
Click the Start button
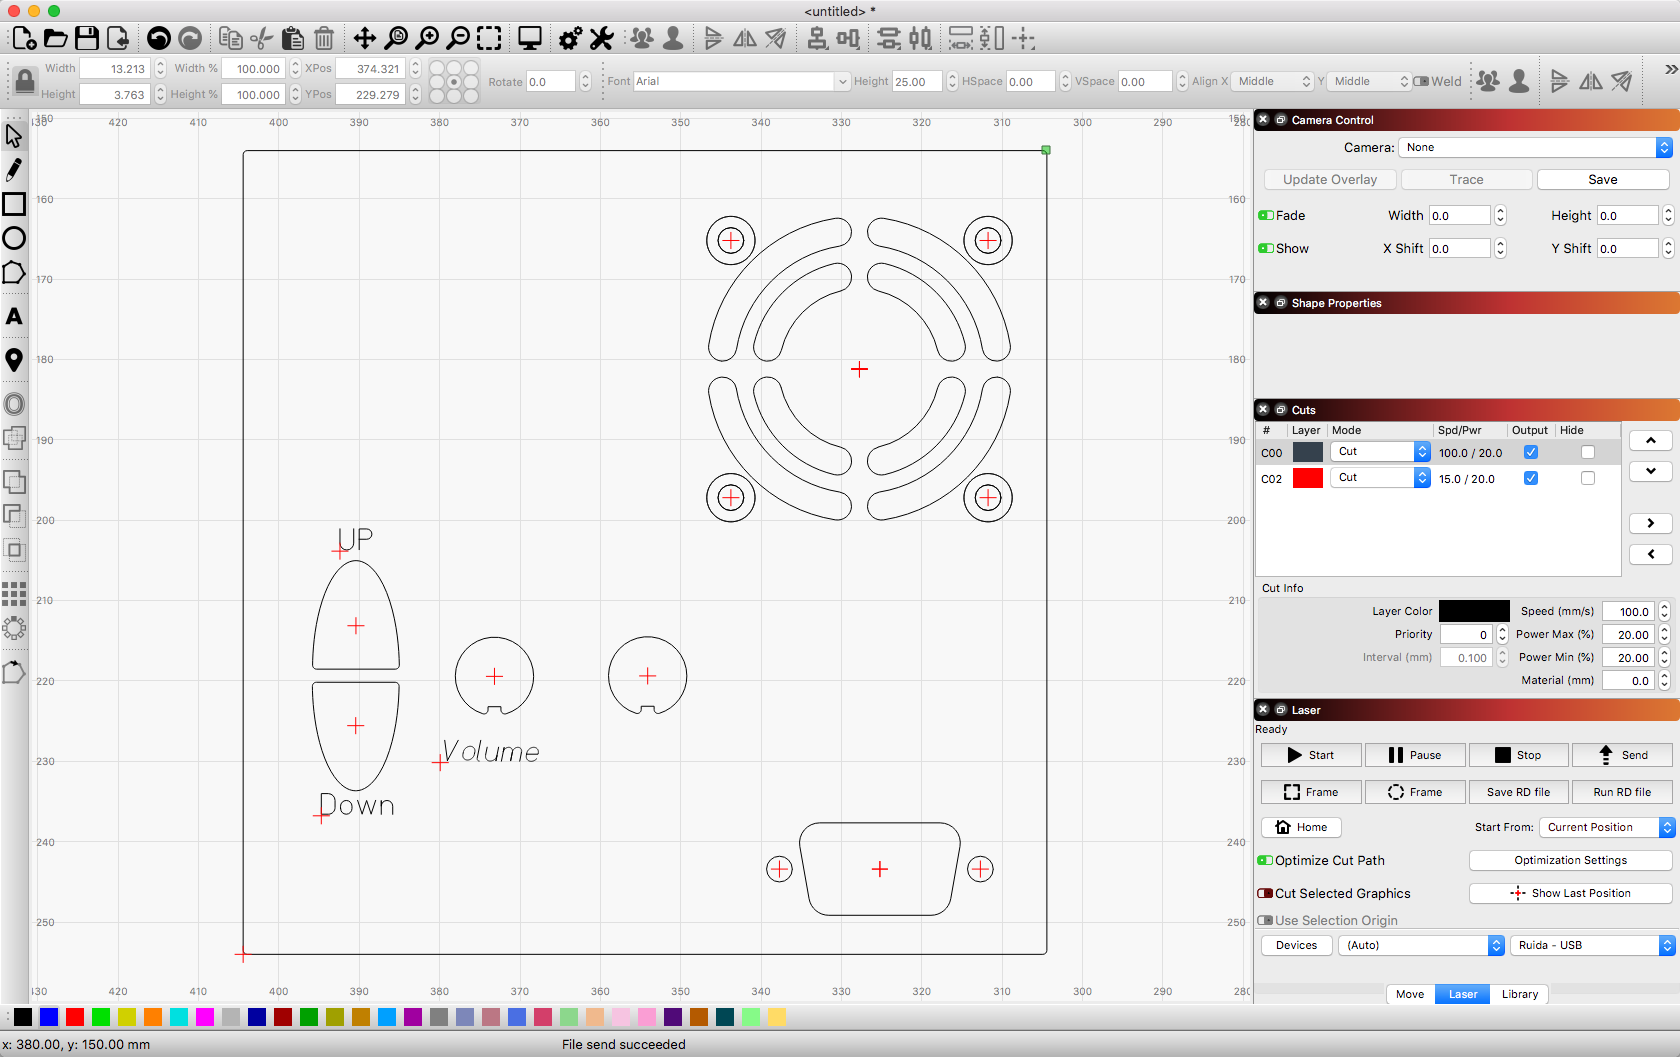click(1311, 755)
